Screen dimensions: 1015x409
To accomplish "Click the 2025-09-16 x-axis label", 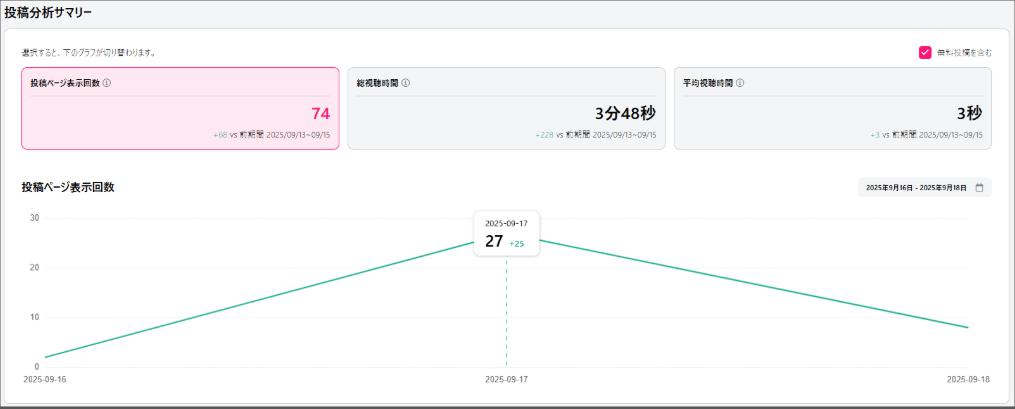I will [x=45, y=380].
